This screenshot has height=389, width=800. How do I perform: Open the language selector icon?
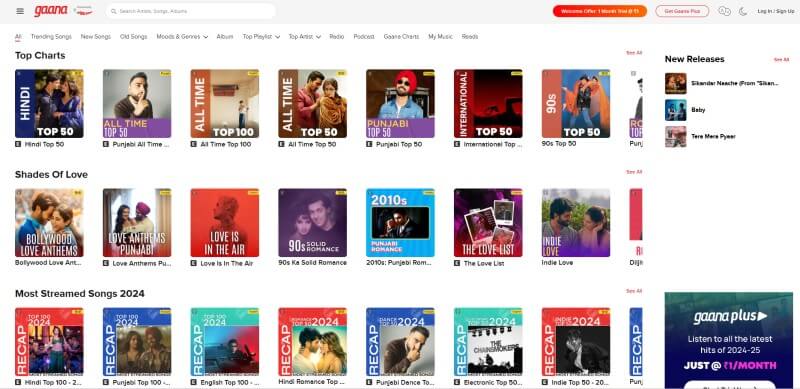click(724, 11)
